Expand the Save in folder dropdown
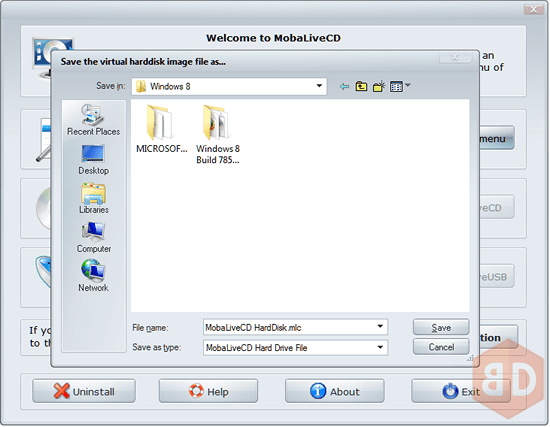 319,86
